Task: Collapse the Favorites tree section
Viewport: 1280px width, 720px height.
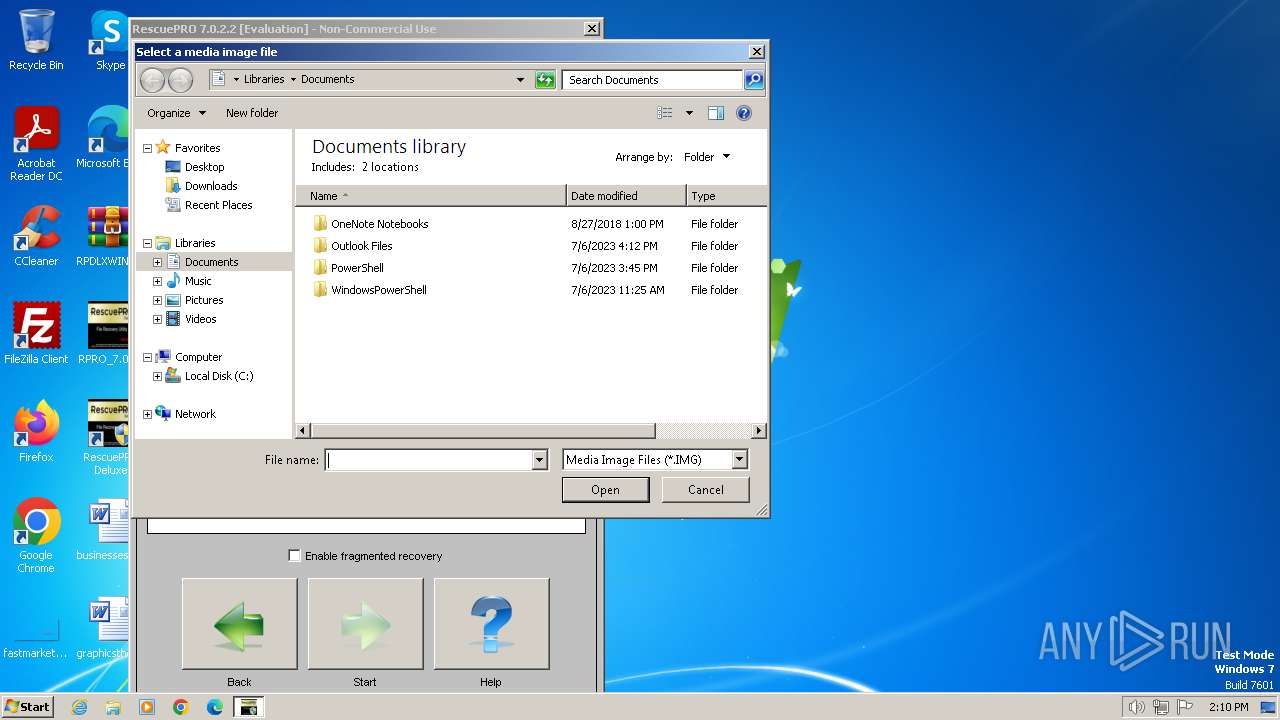Action: pyautogui.click(x=147, y=148)
